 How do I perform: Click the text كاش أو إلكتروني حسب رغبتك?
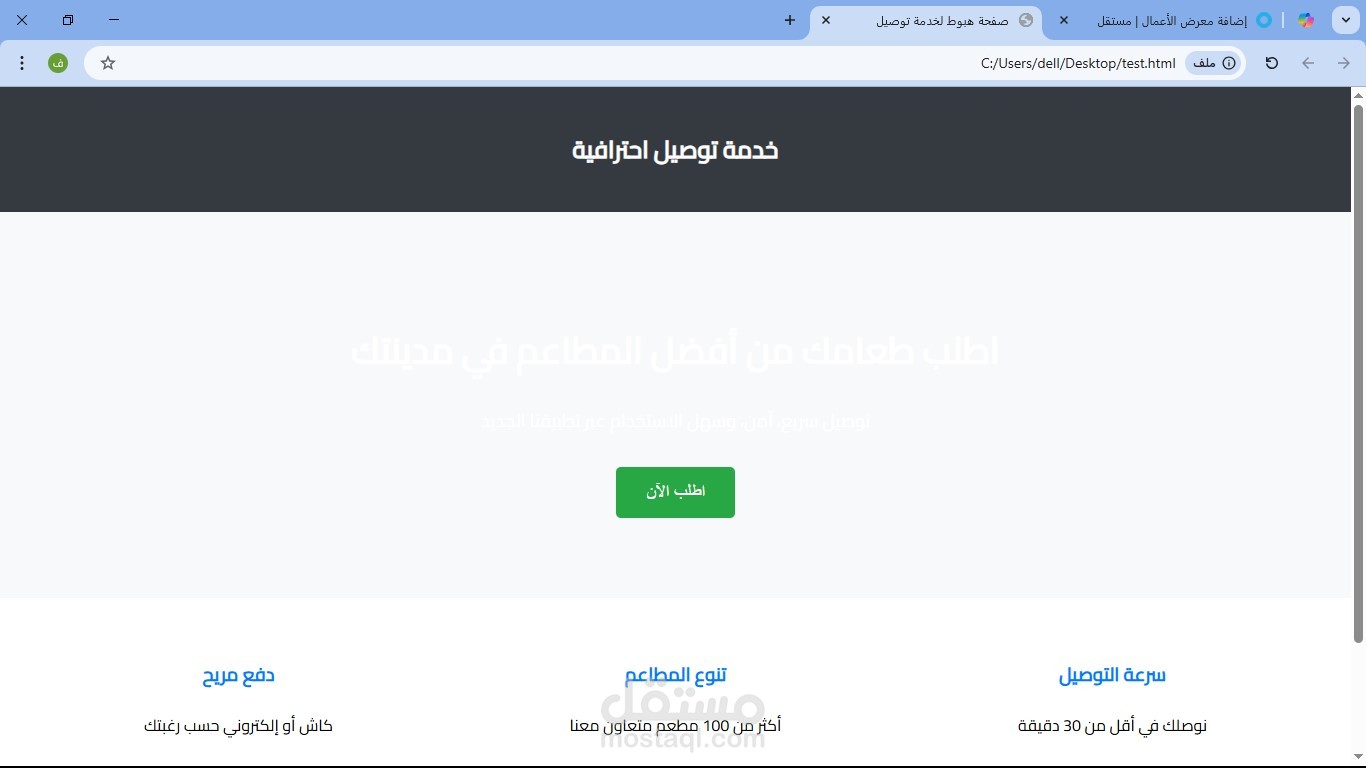click(x=238, y=726)
